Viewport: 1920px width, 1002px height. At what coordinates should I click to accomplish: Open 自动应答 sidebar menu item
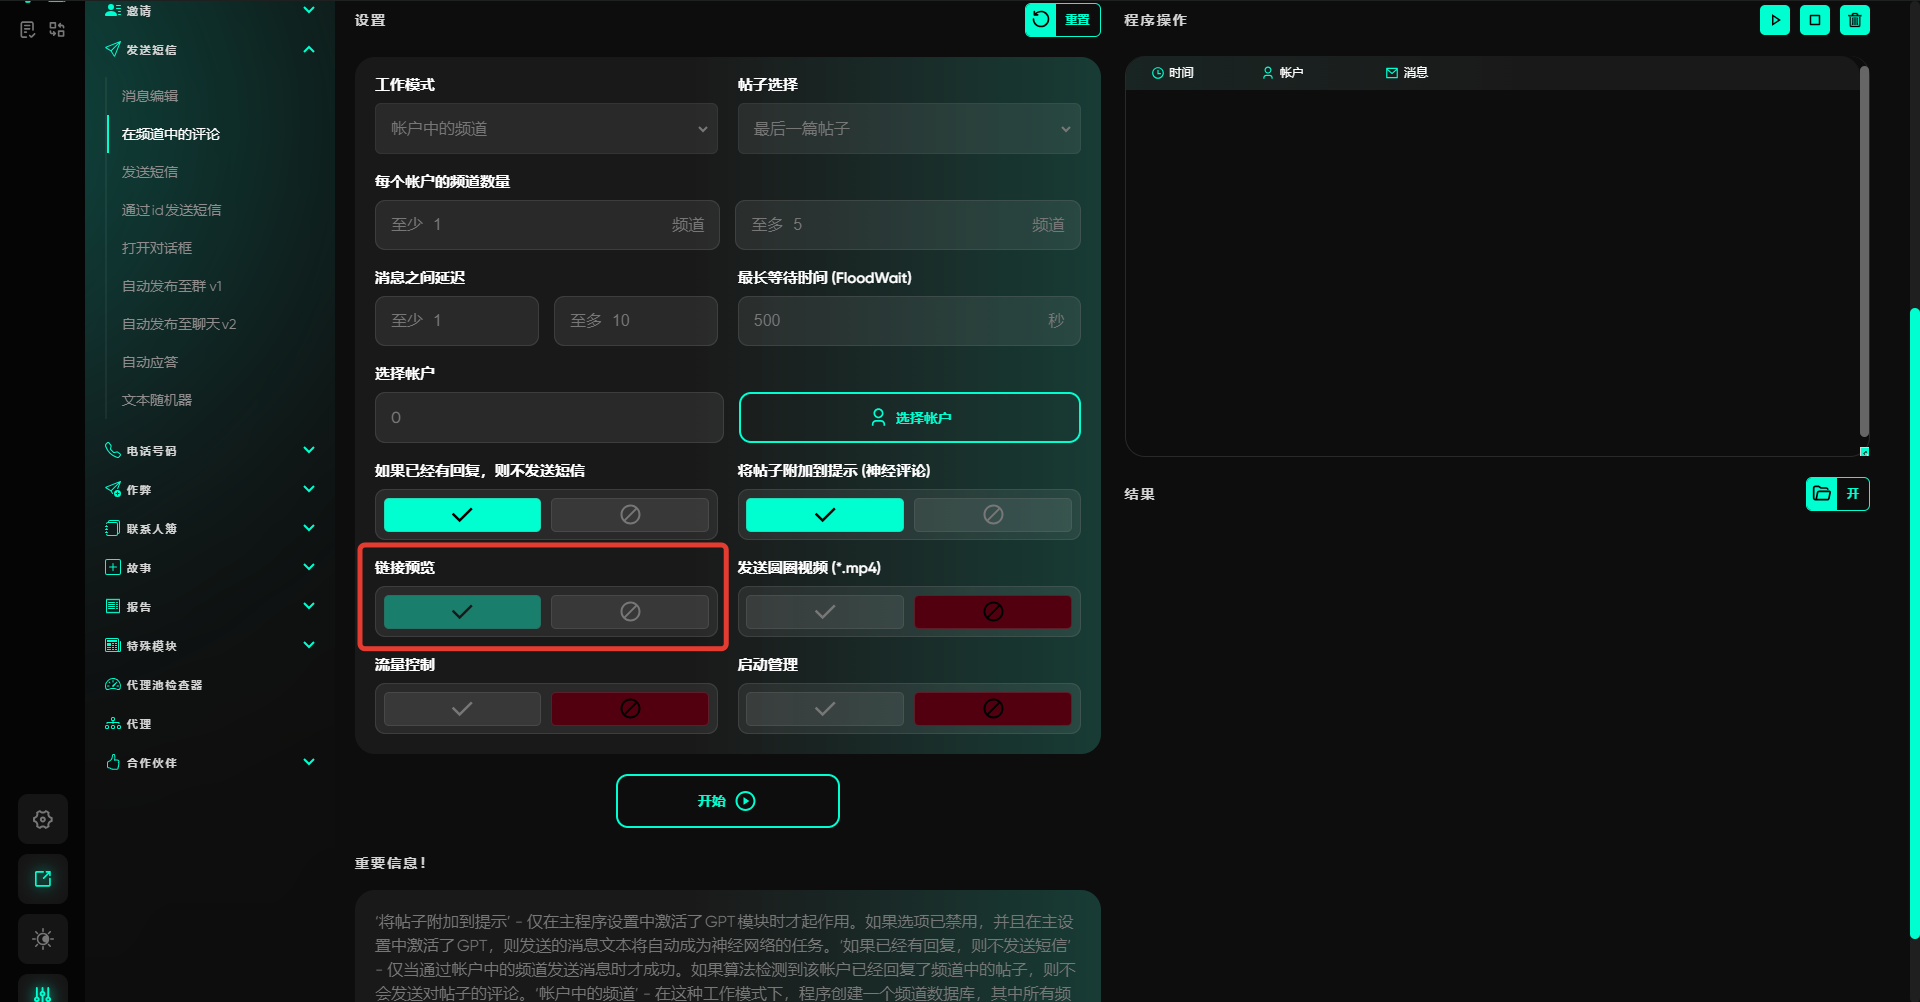tap(150, 362)
